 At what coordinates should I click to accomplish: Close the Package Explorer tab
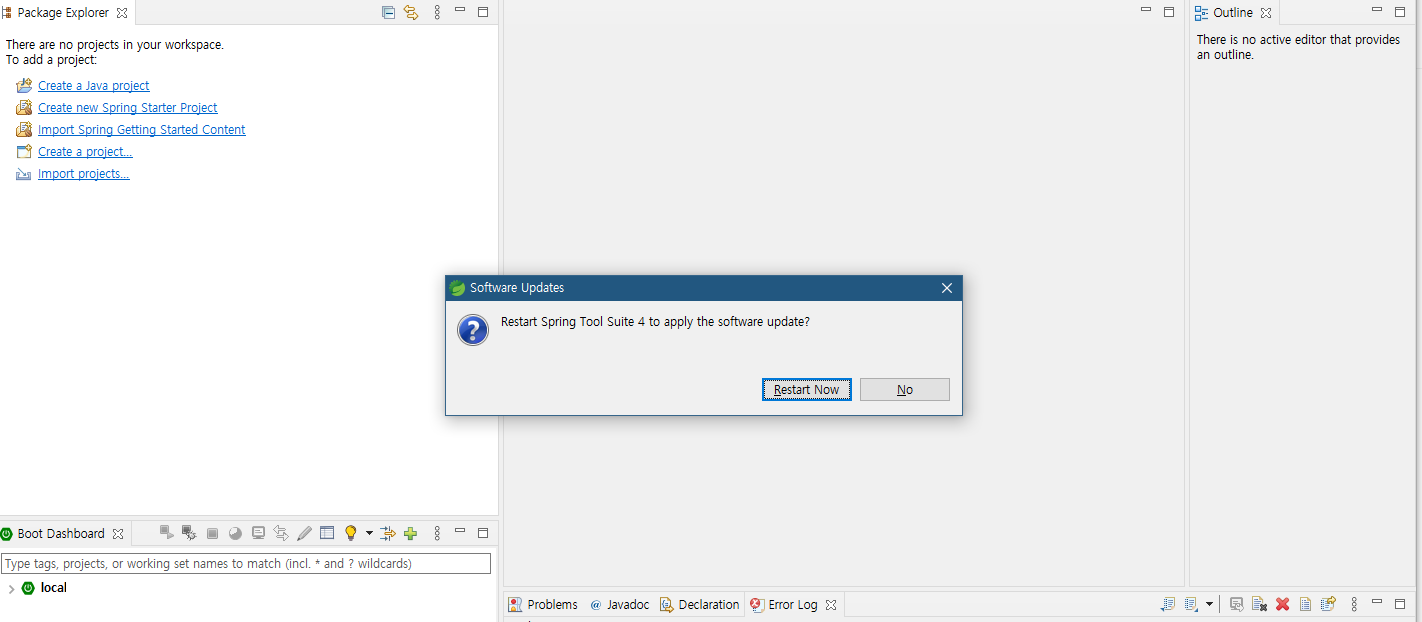[122, 13]
